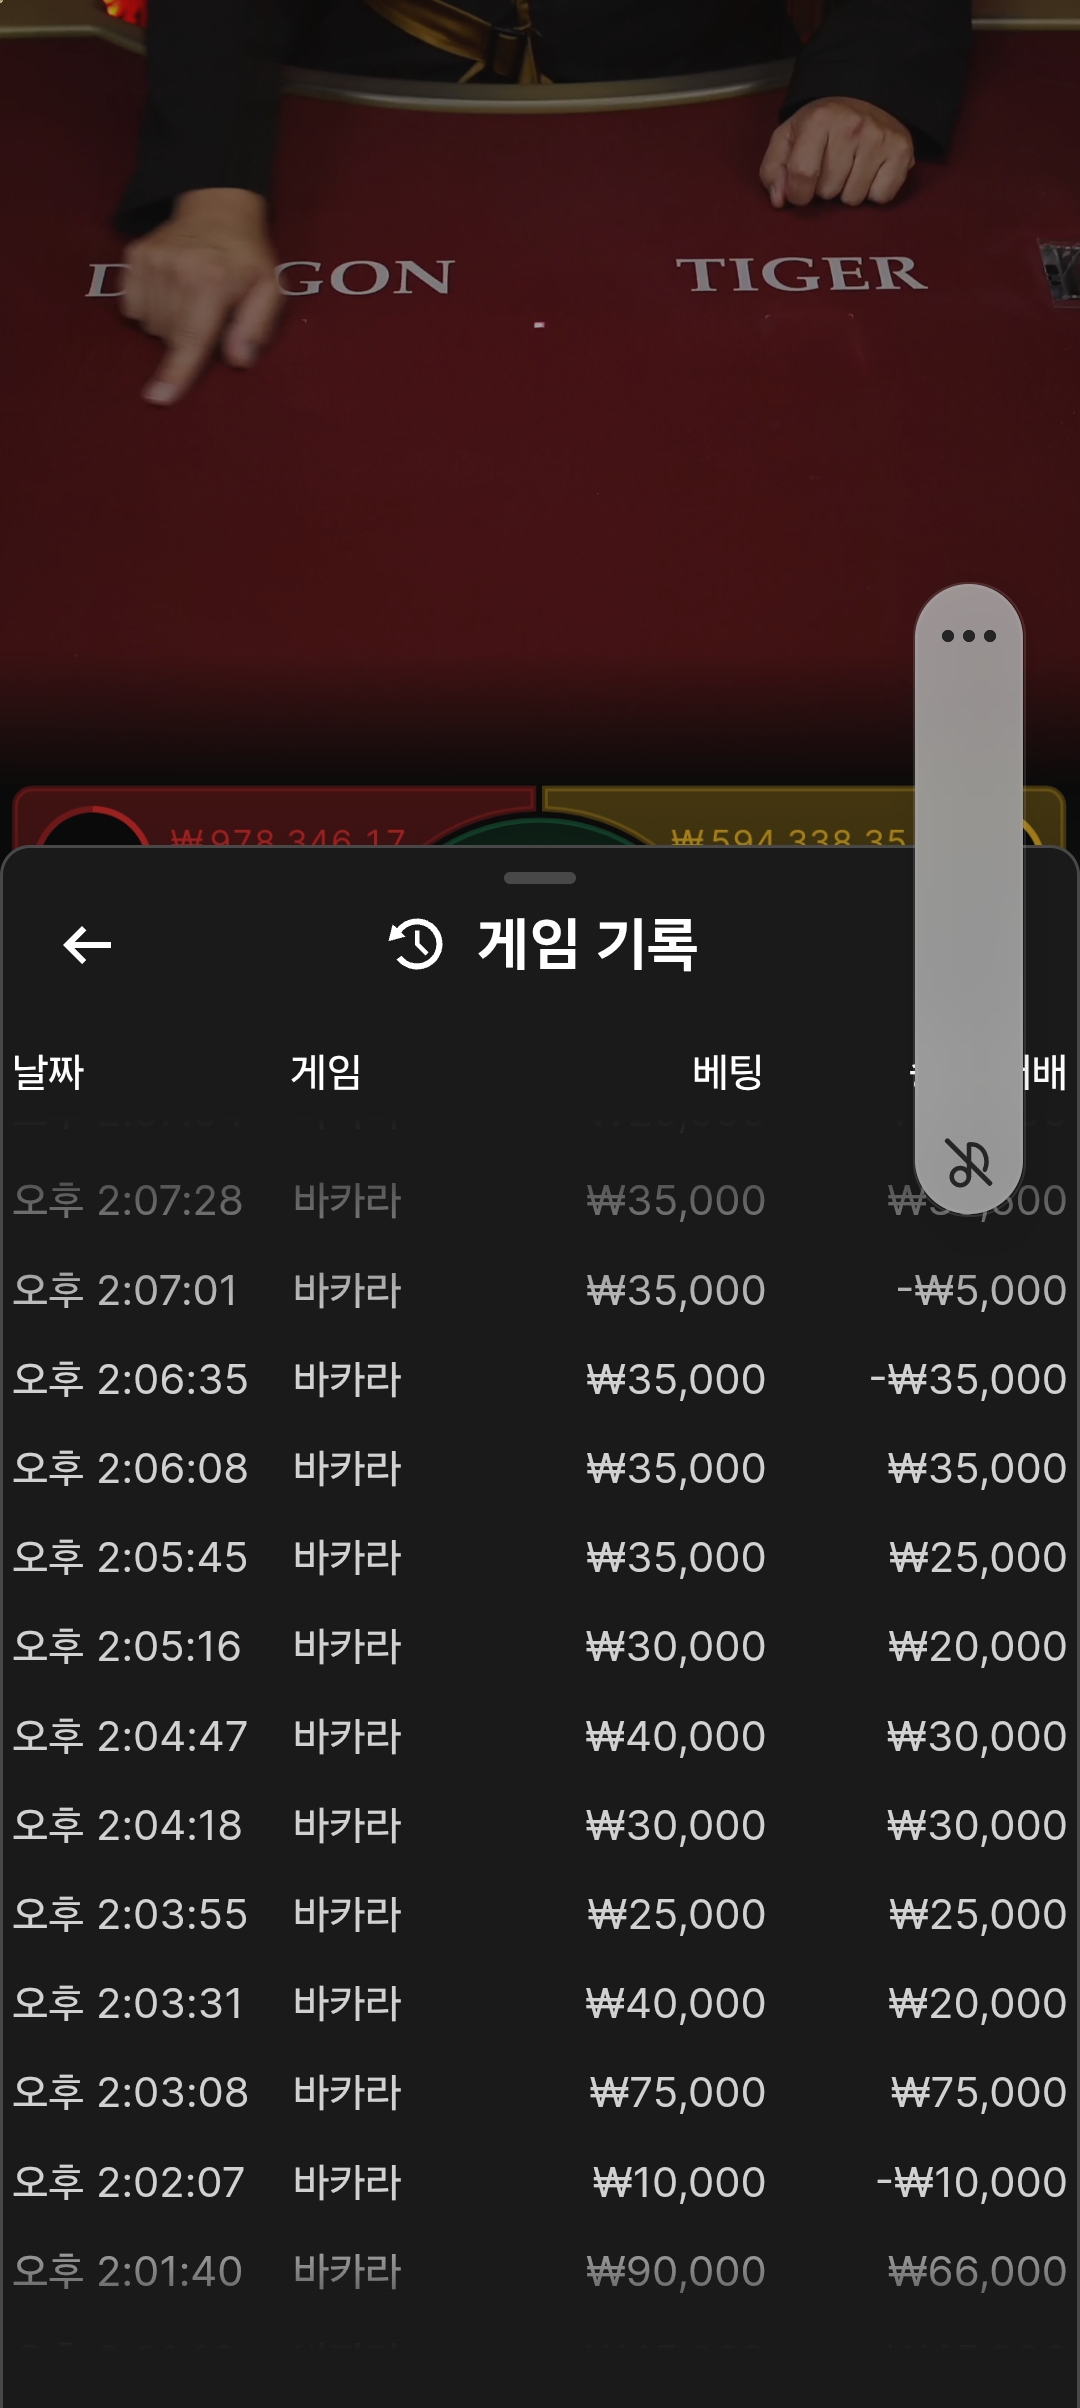Tap the back arrow in game history

[87, 944]
